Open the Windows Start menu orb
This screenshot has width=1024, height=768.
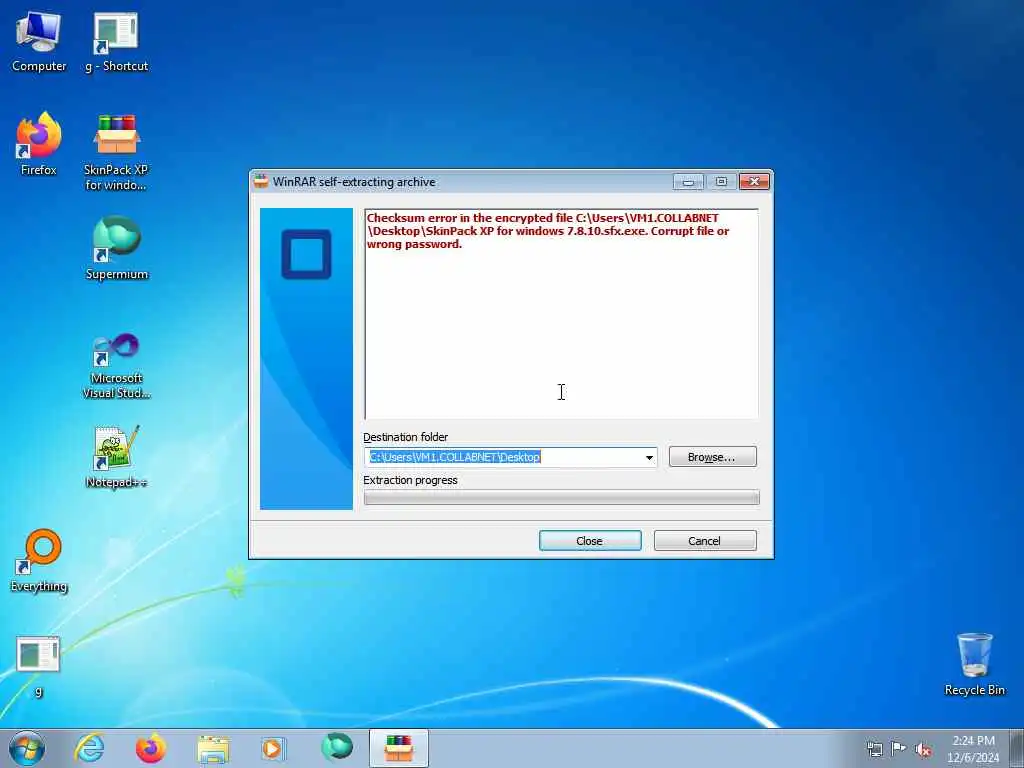27,748
